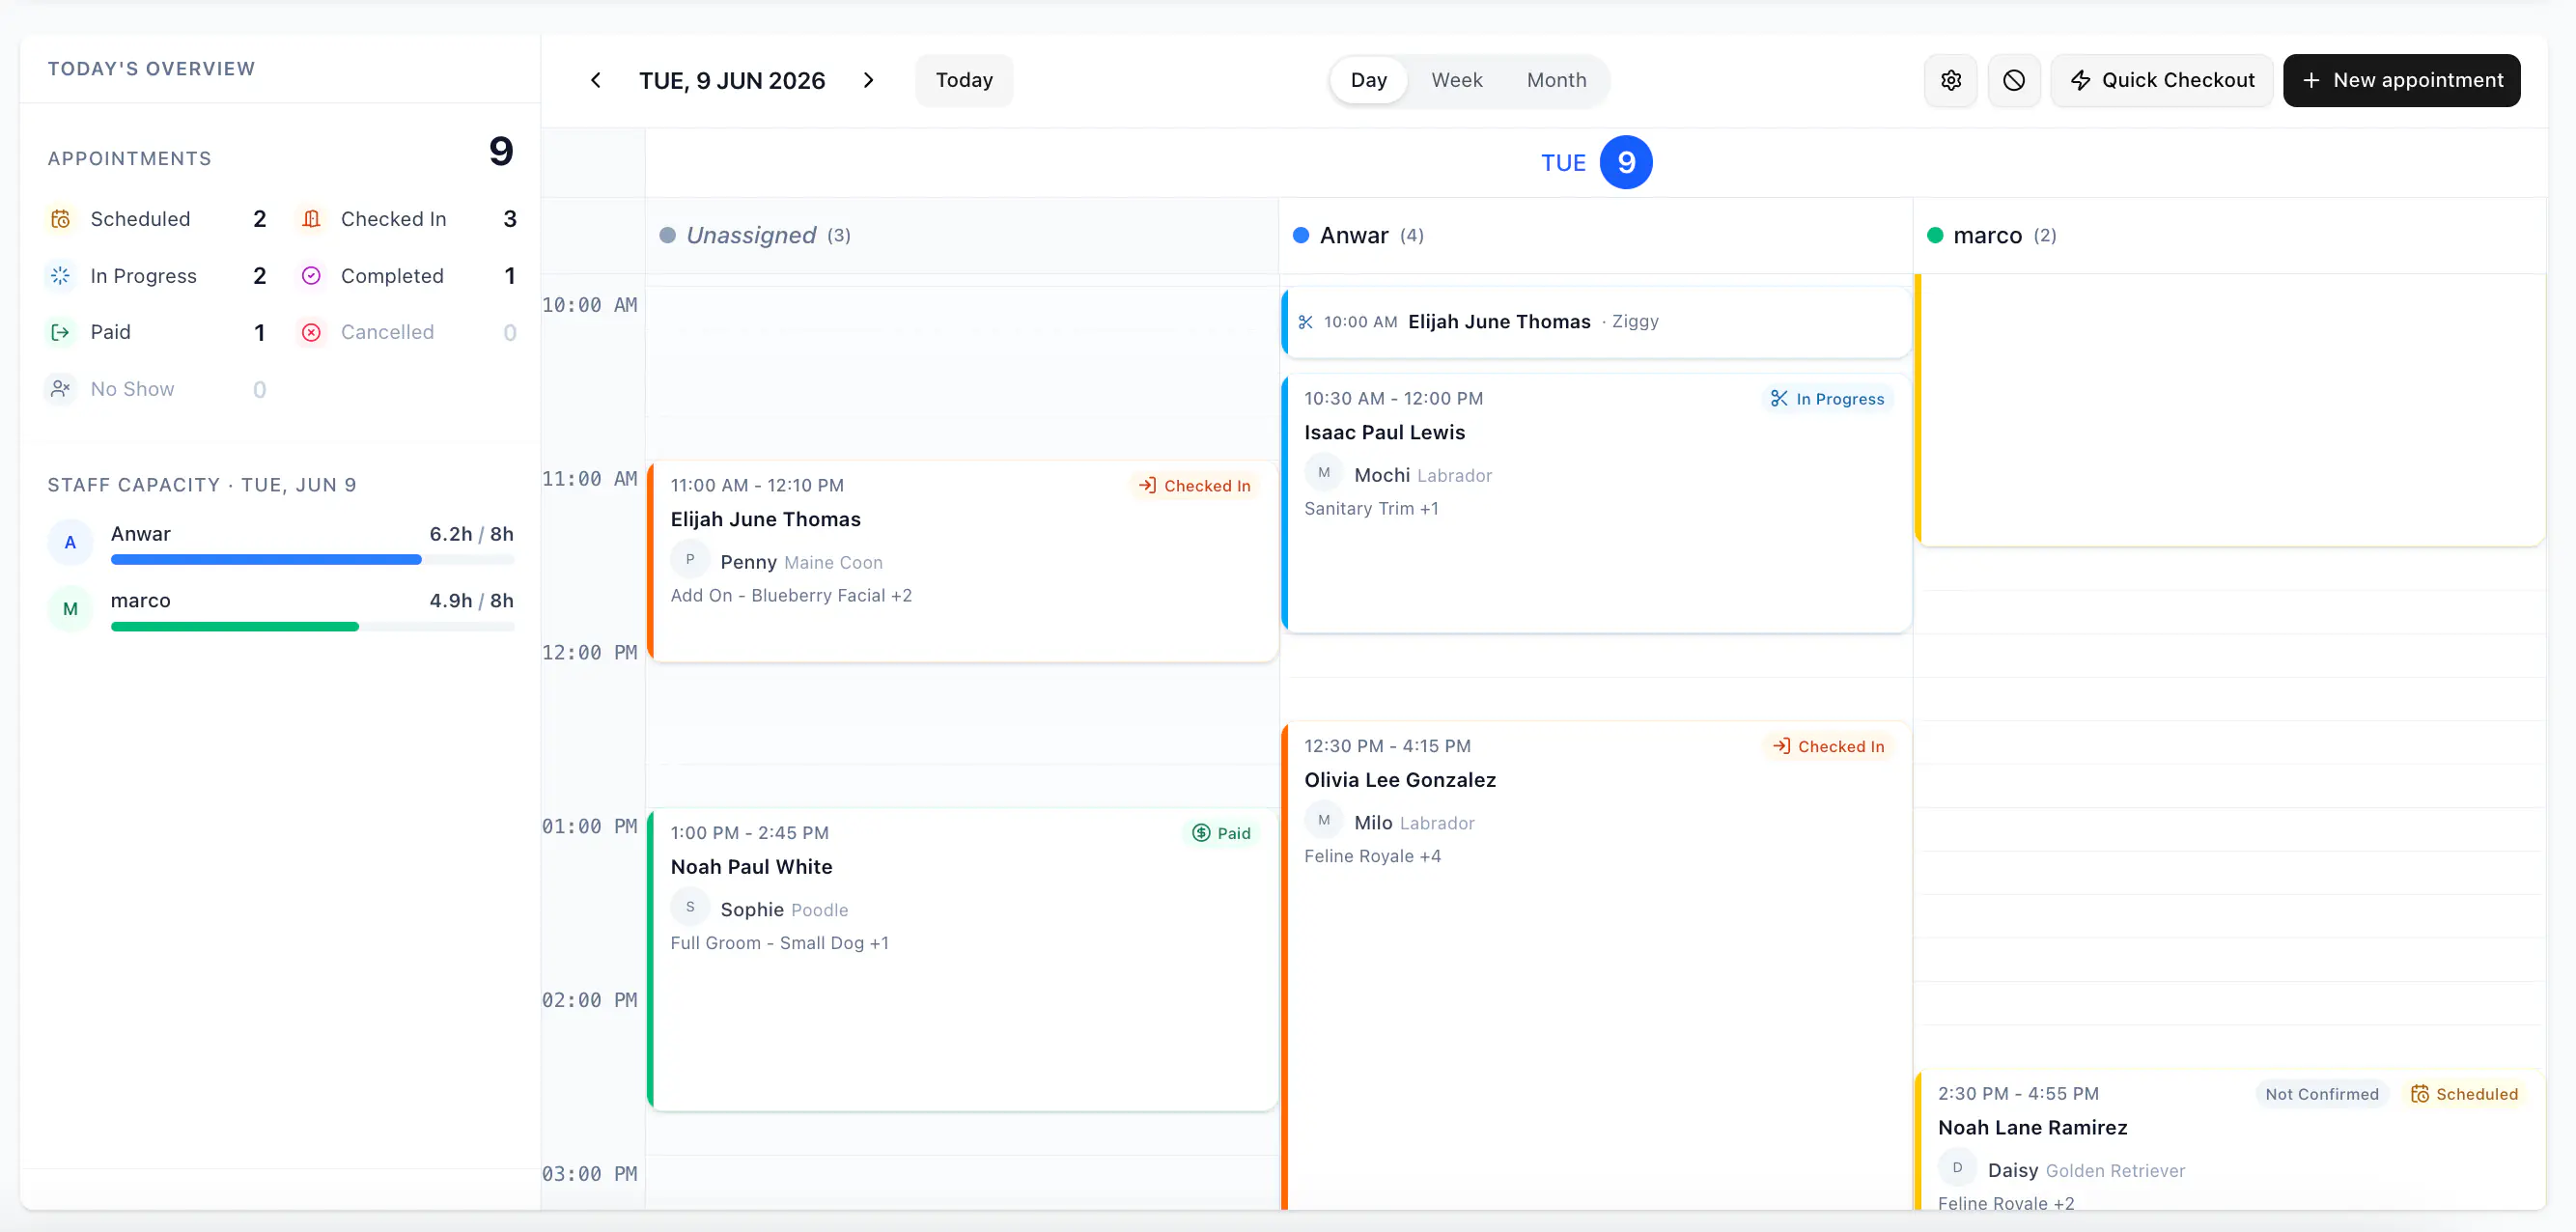This screenshot has width=2576, height=1232.
Task: Click In Progress badge on Isaac Paul Lewis
Action: click(x=1828, y=399)
